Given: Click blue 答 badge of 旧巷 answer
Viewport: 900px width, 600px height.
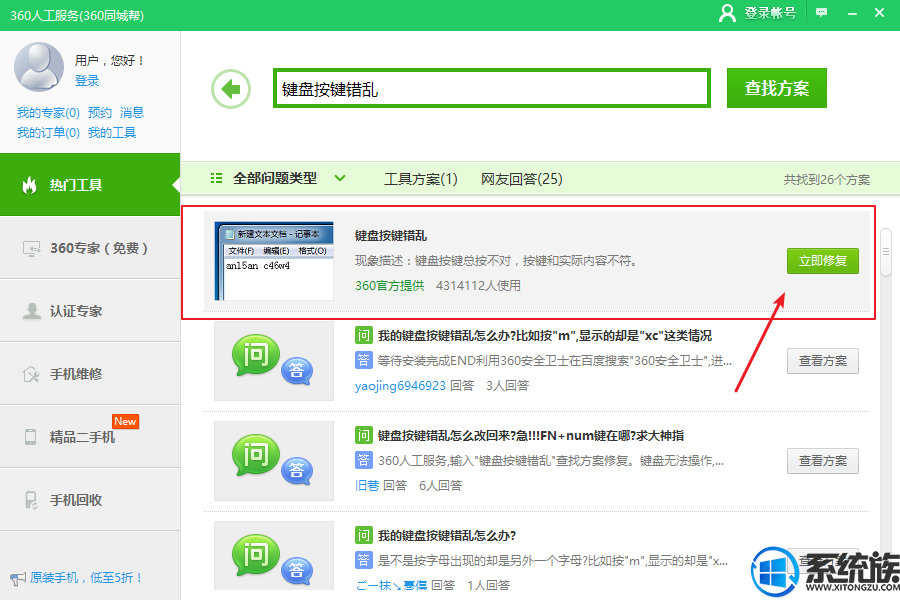Looking at the screenshot, I should pos(363,460).
